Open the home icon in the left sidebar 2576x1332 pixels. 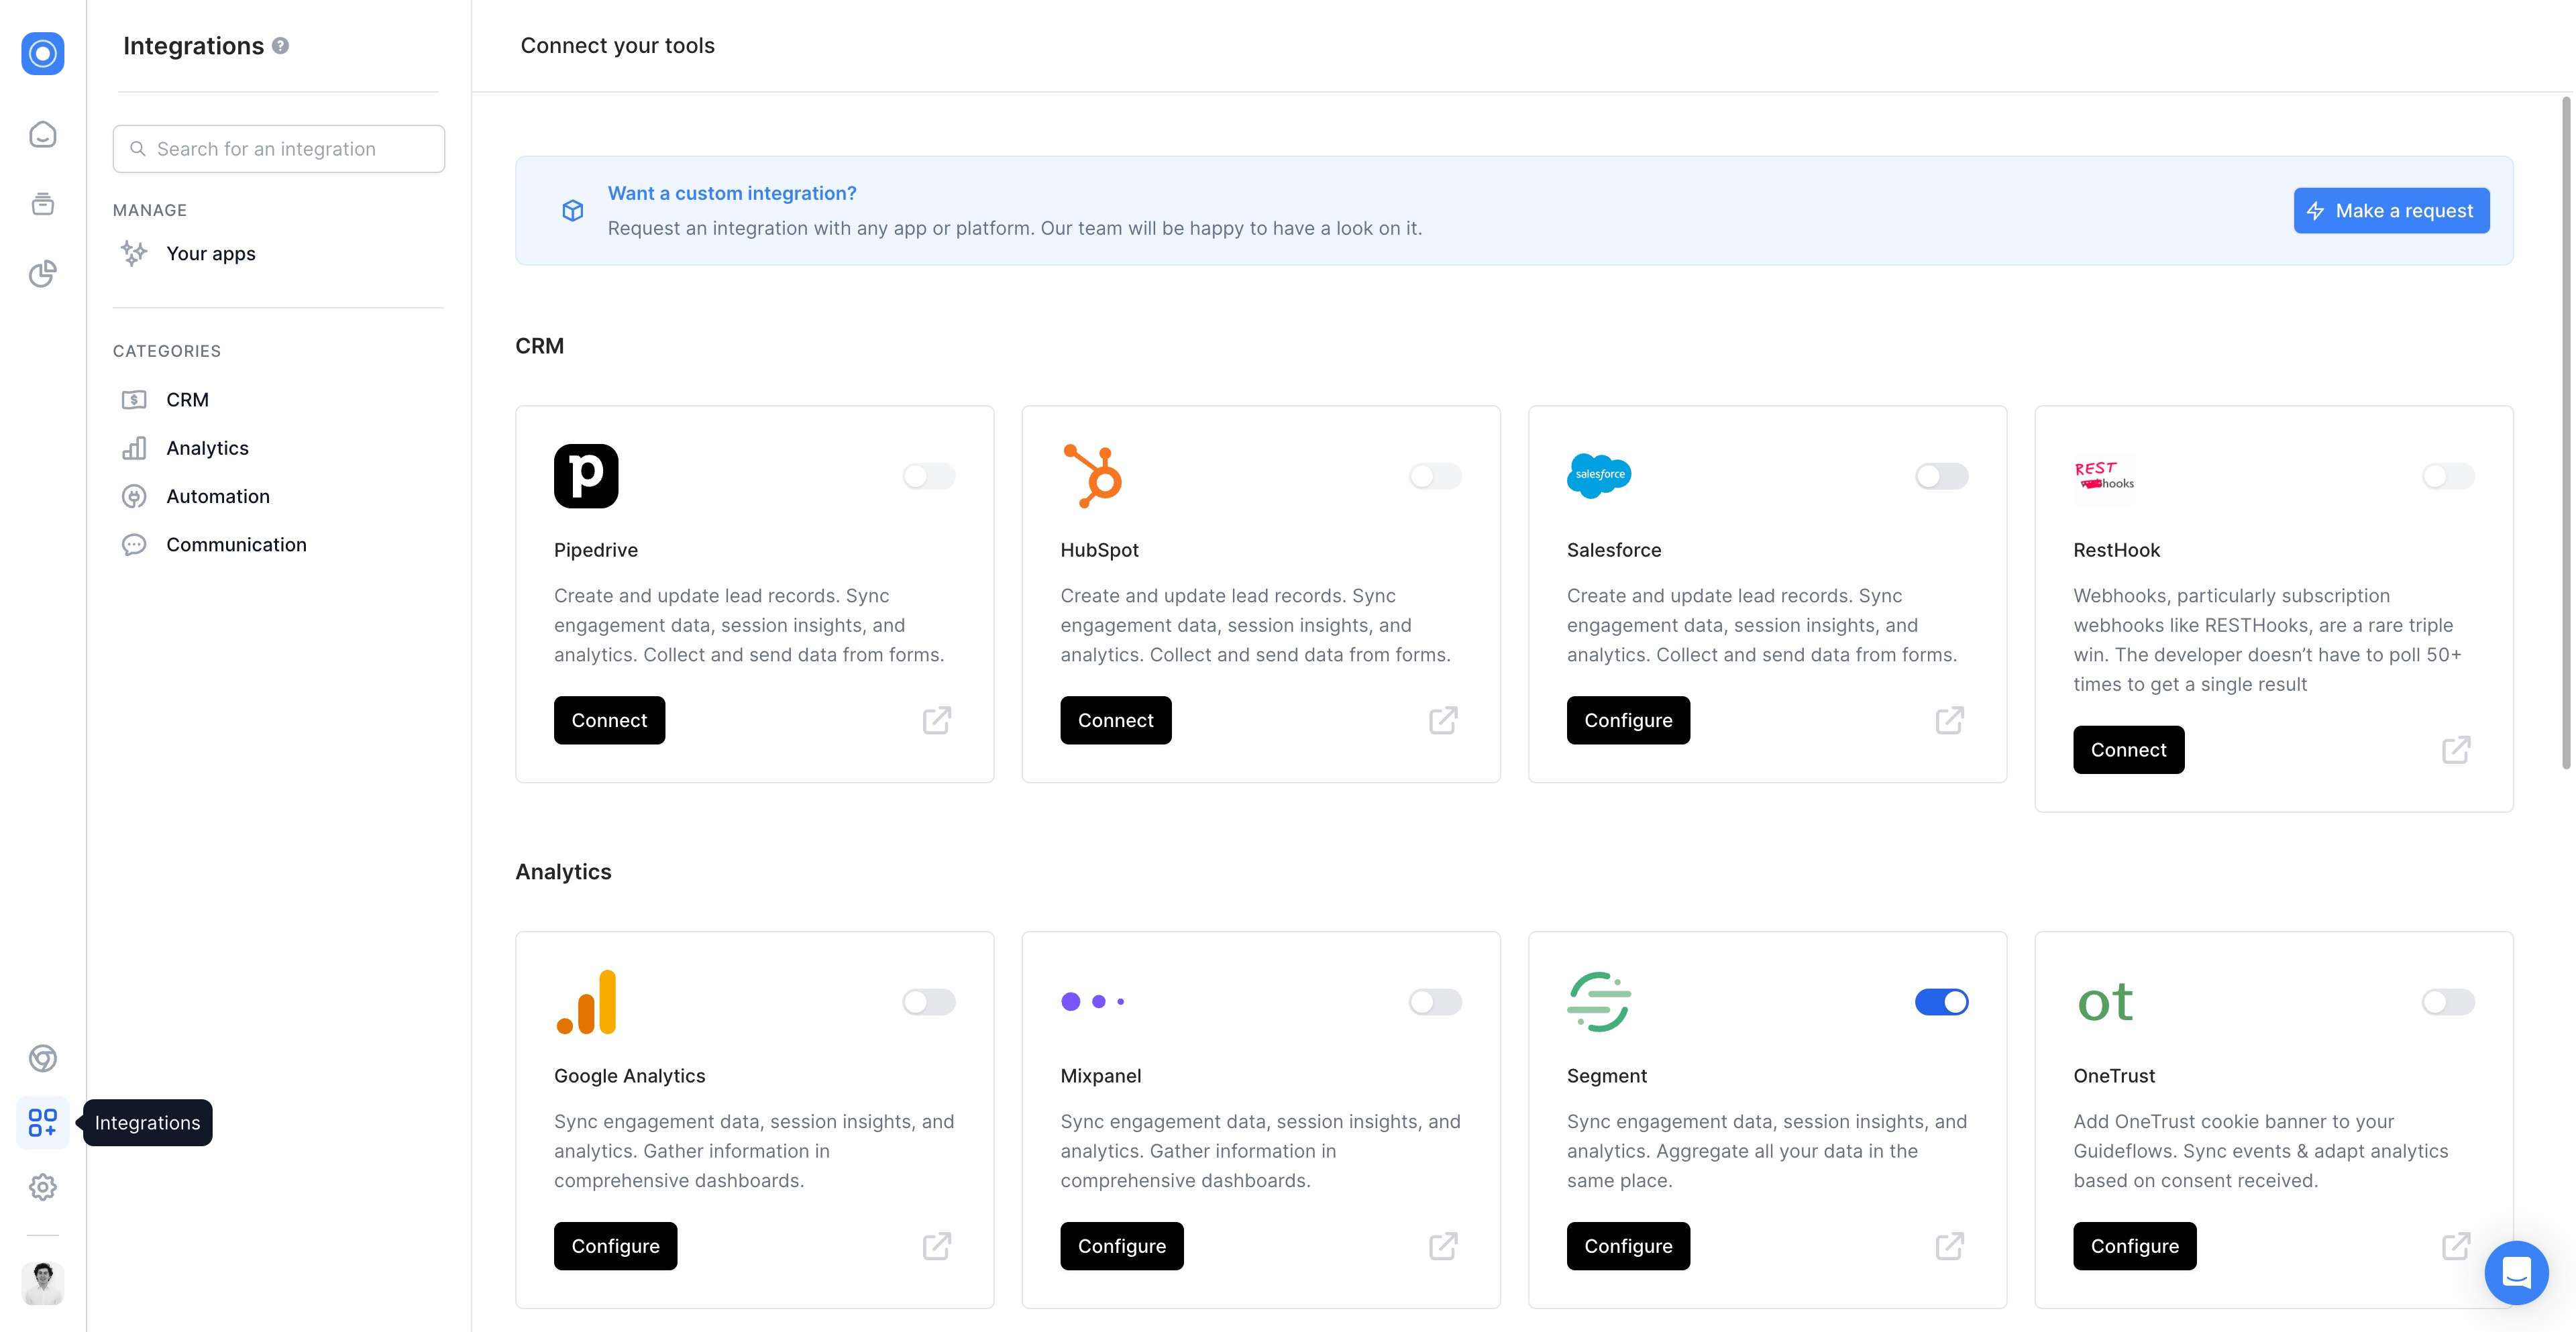(x=42, y=134)
